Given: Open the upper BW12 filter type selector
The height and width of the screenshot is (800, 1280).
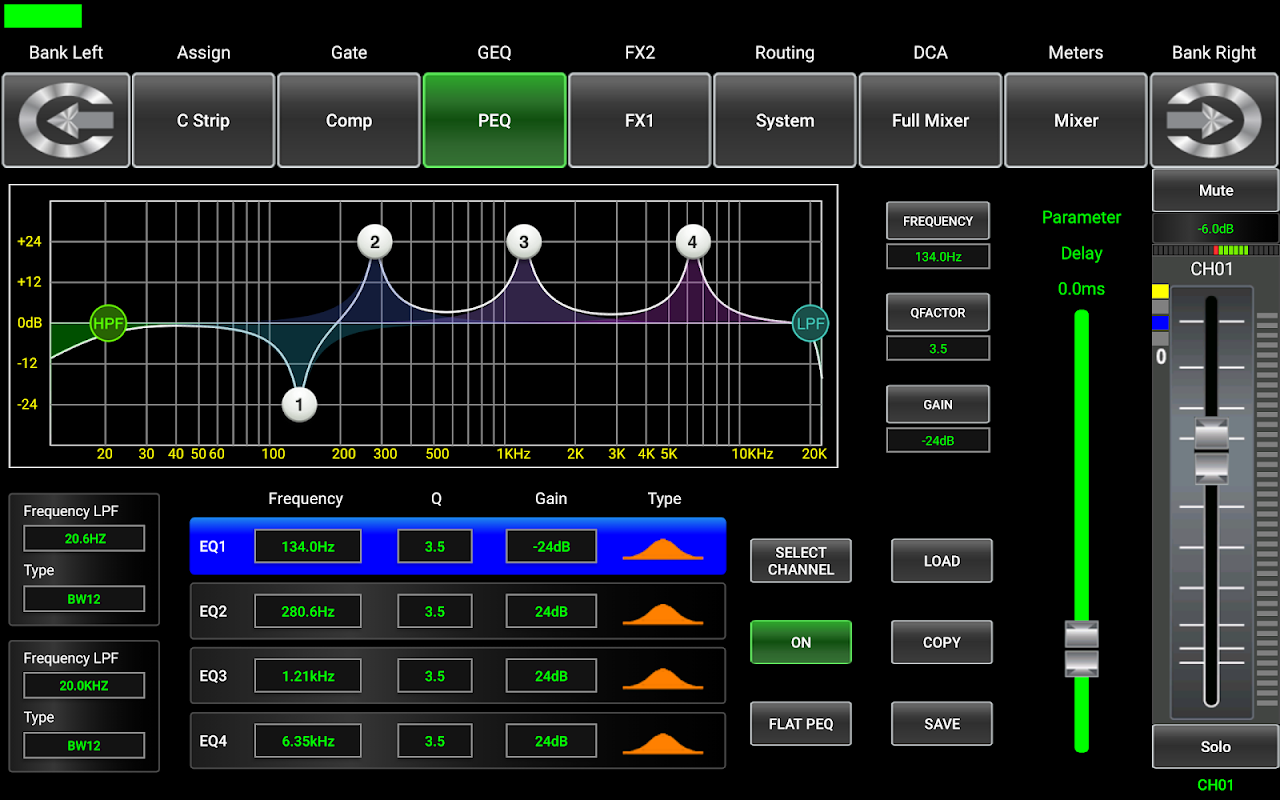Looking at the screenshot, I should [84, 599].
